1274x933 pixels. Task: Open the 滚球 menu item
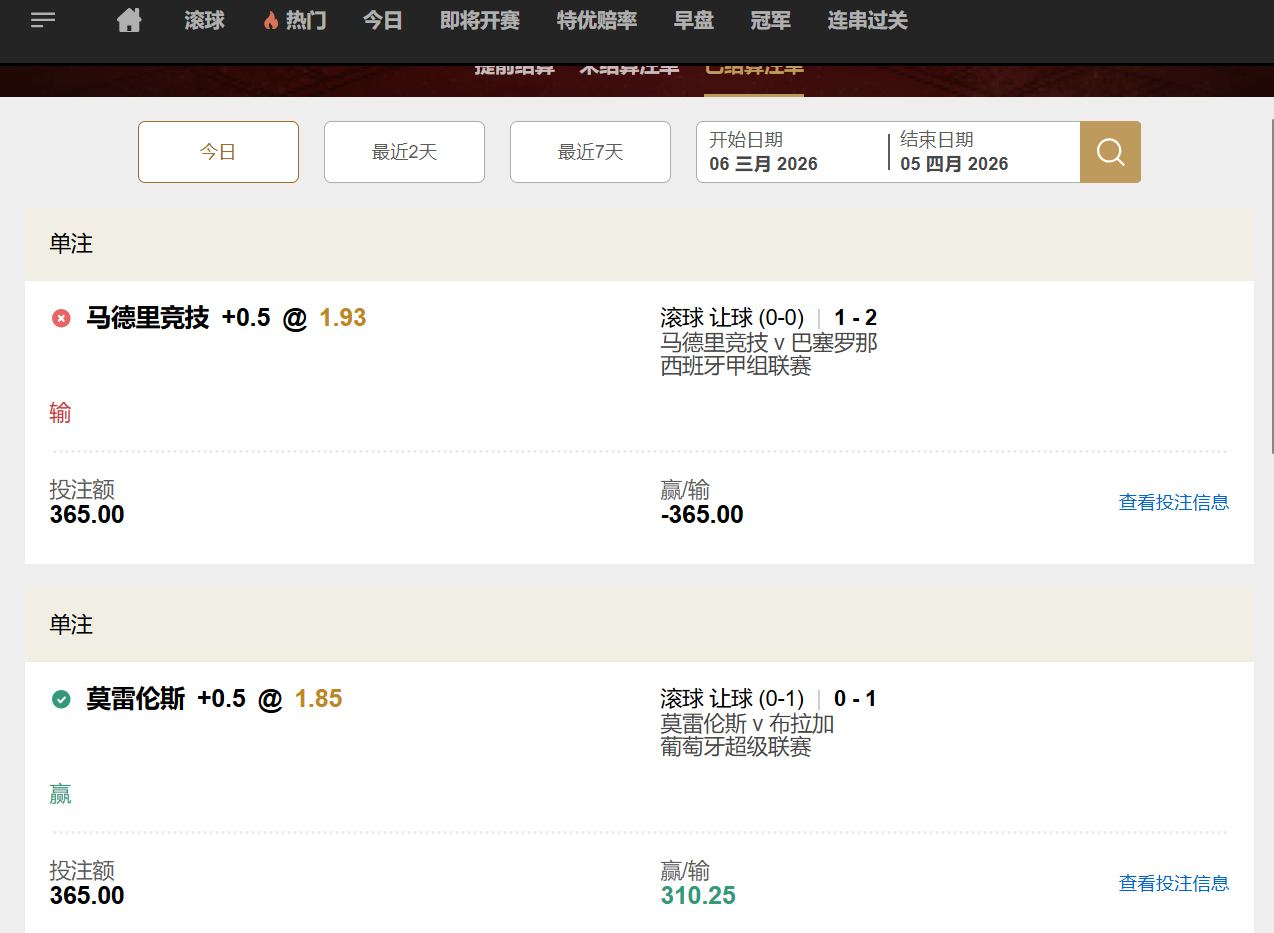[204, 21]
